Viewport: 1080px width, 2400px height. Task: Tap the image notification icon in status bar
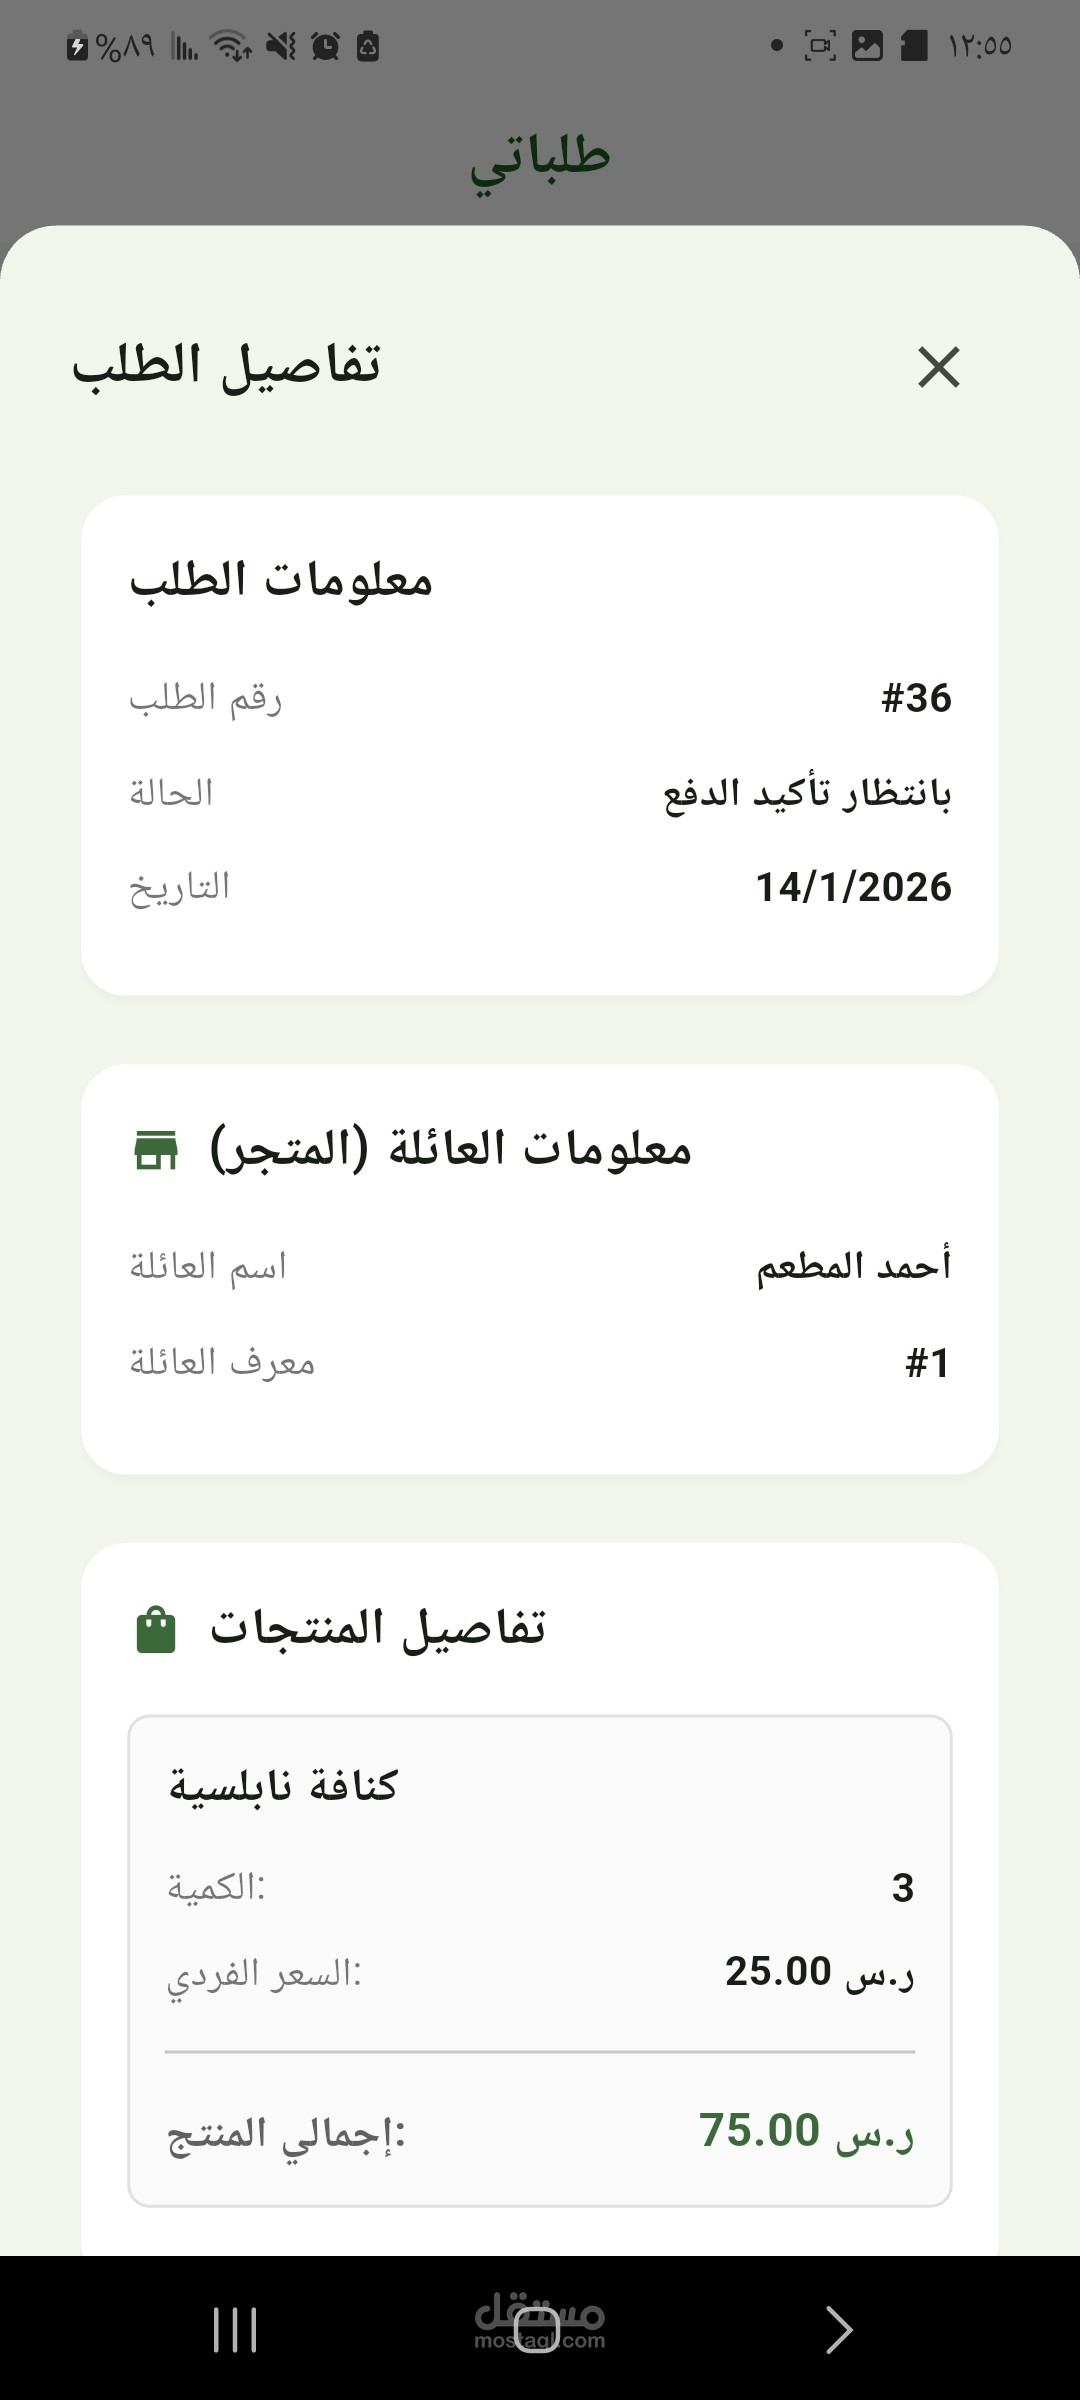(867, 46)
